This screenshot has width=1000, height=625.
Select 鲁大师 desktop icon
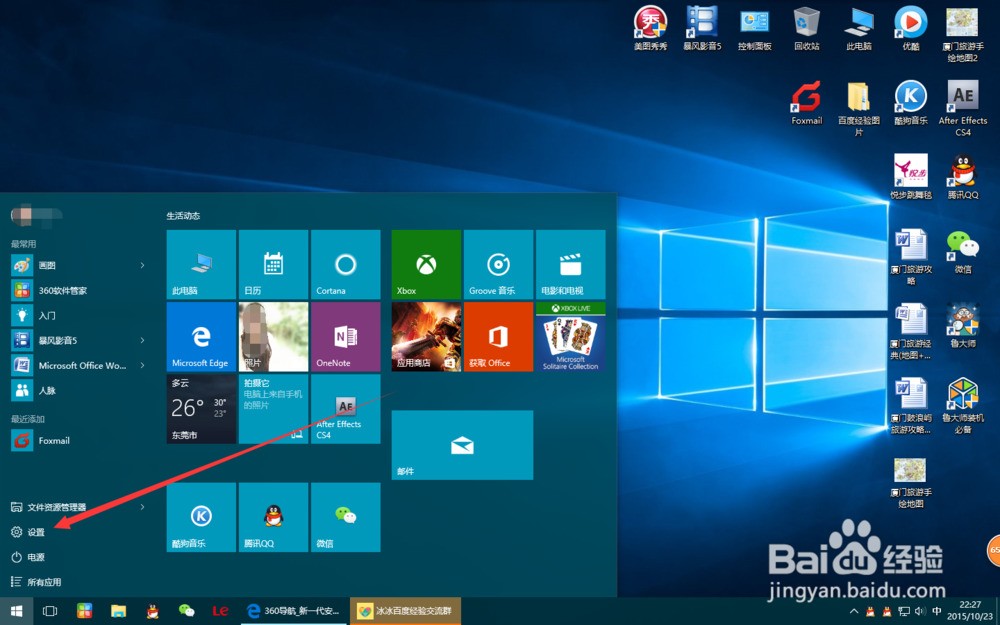coord(962,326)
